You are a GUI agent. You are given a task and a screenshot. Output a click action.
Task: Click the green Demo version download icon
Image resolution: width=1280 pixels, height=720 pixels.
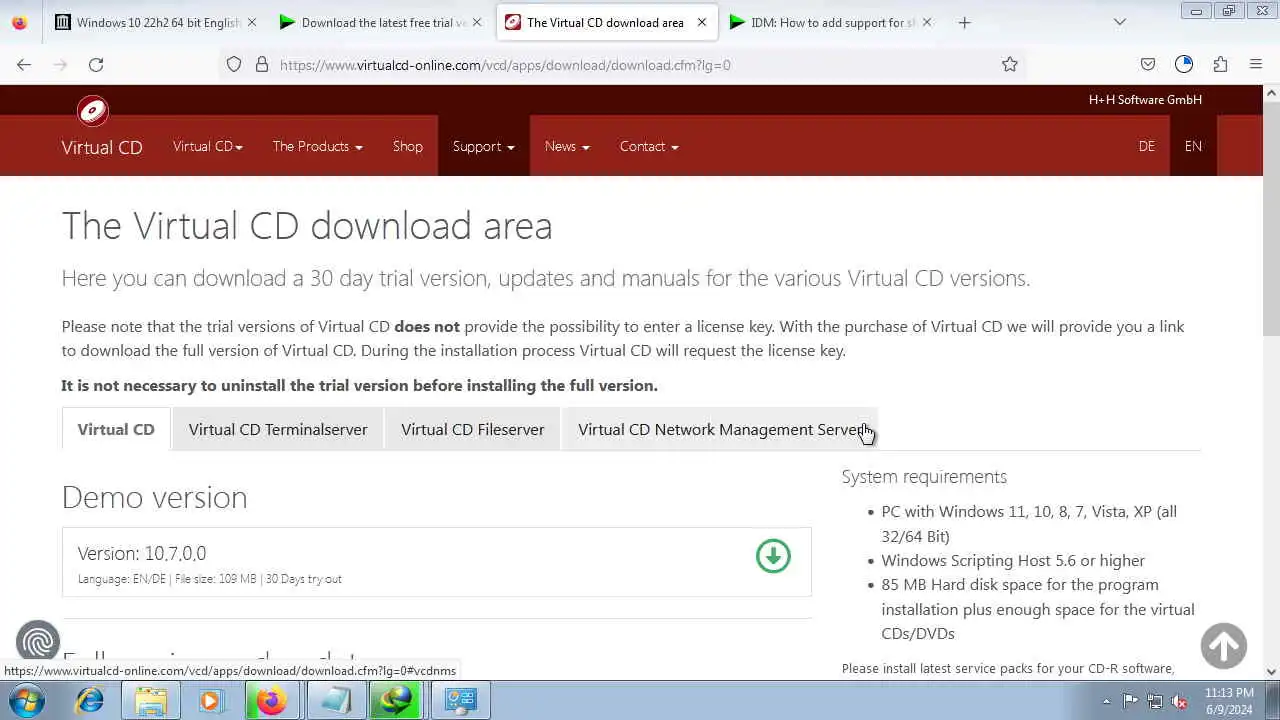773,556
